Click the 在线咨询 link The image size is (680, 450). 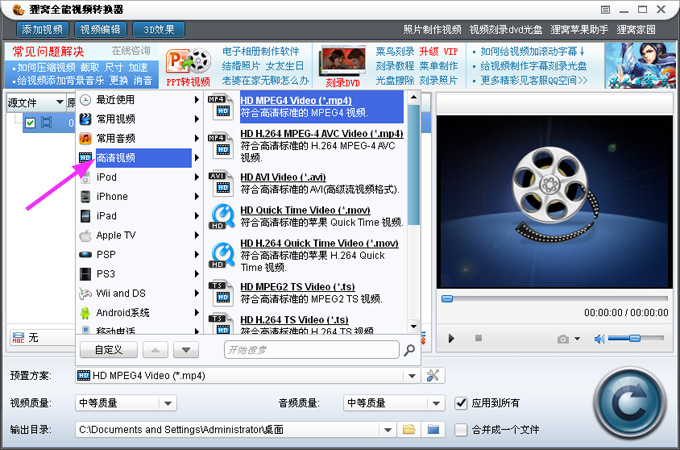(131, 51)
